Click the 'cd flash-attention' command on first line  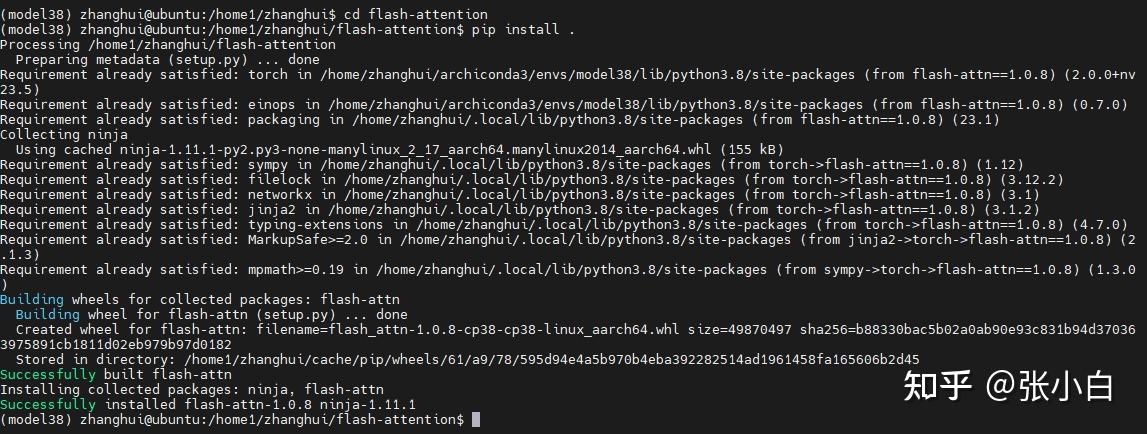[x=417, y=14]
